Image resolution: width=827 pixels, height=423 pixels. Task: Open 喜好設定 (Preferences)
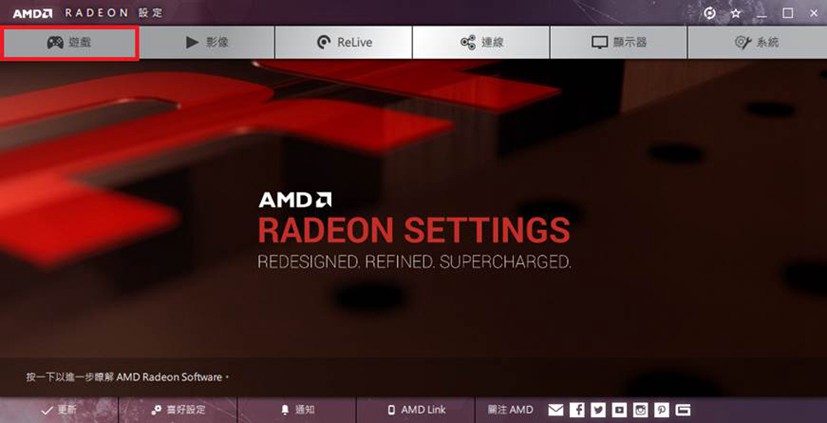(178, 410)
